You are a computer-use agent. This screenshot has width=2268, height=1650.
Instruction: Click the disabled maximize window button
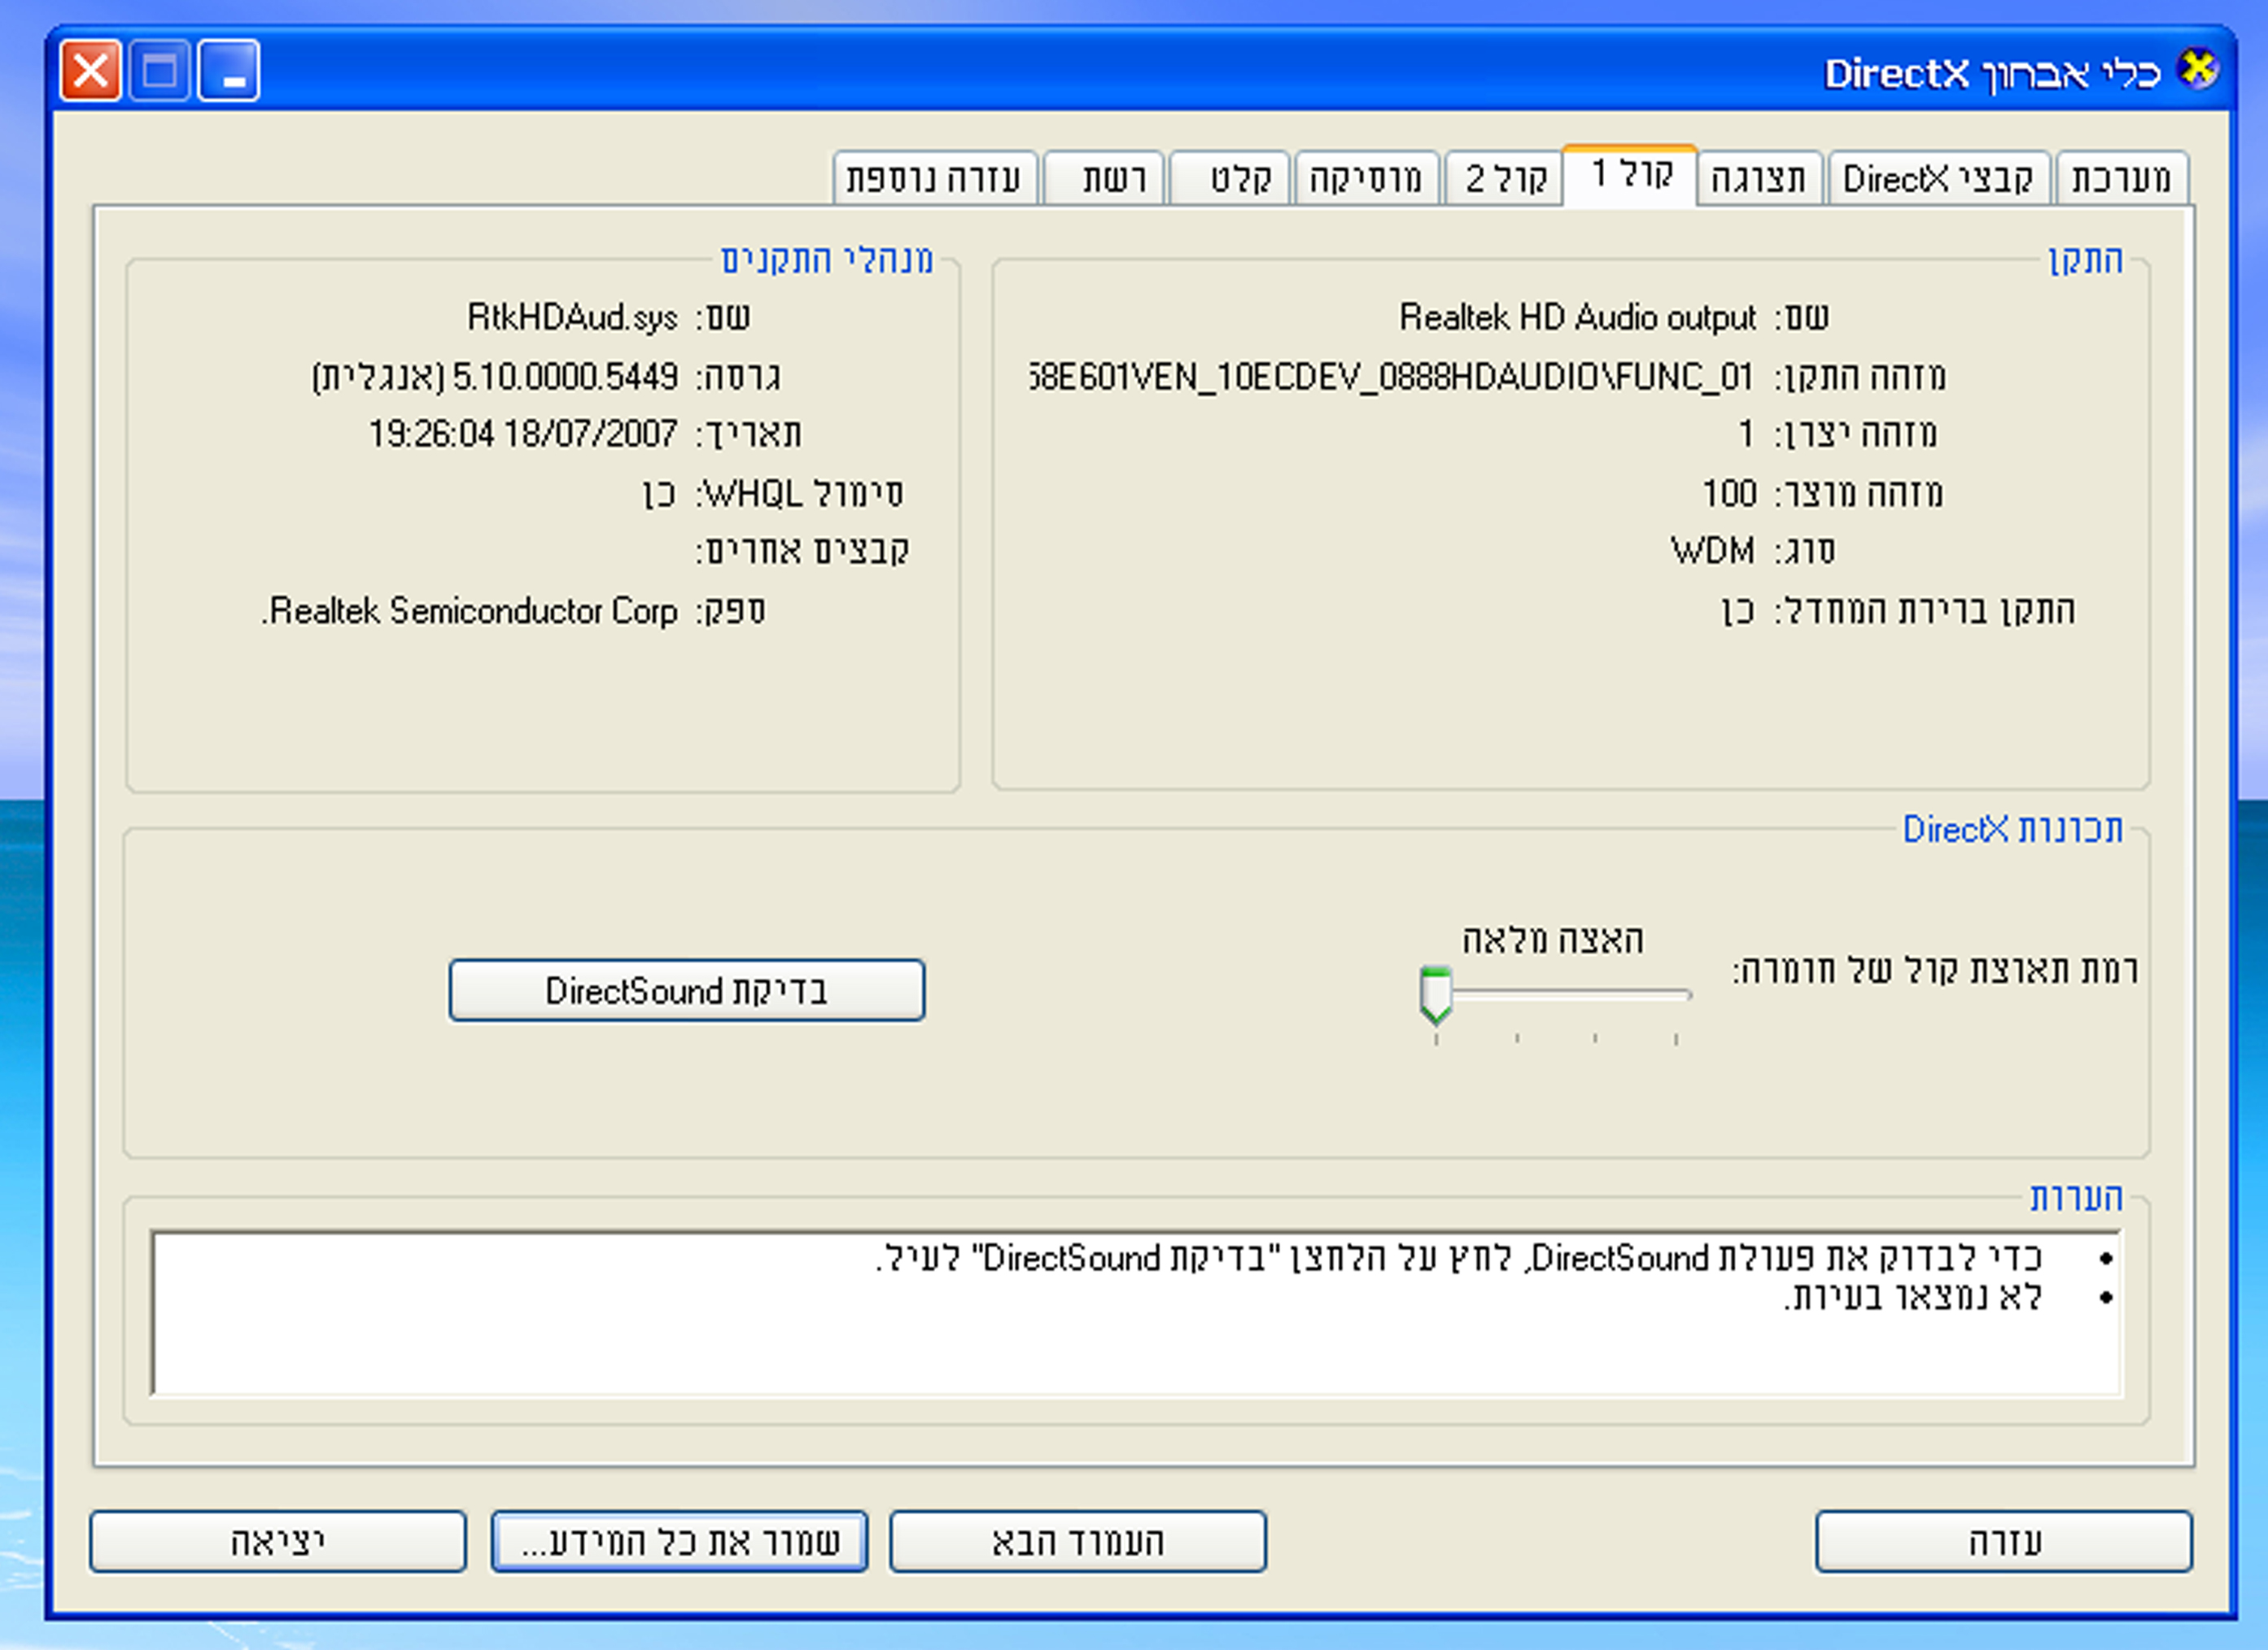pos(160,71)
